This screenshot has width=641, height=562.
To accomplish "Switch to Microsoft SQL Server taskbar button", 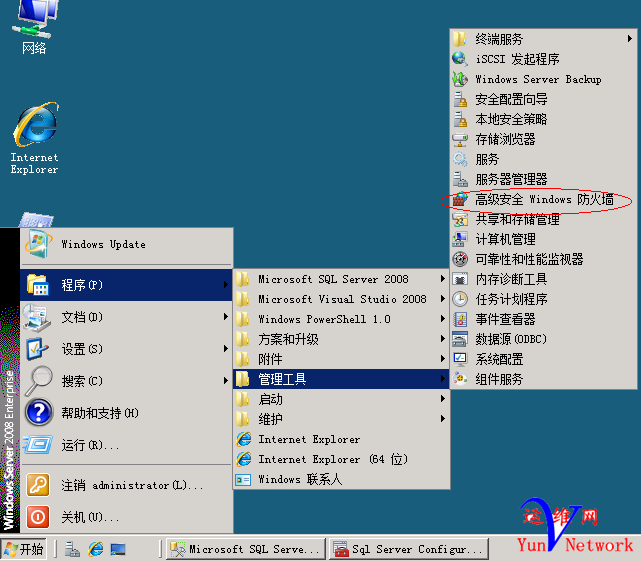I will coord(246,549).
